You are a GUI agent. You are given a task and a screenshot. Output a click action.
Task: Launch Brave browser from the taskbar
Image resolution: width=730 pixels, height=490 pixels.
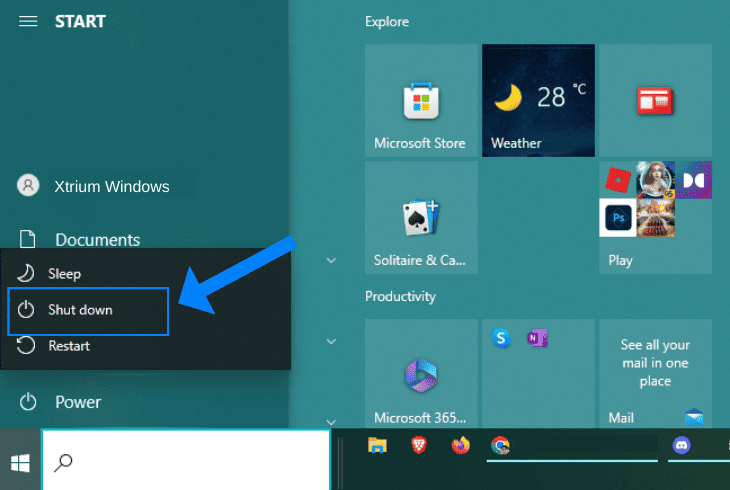point(419,445)
